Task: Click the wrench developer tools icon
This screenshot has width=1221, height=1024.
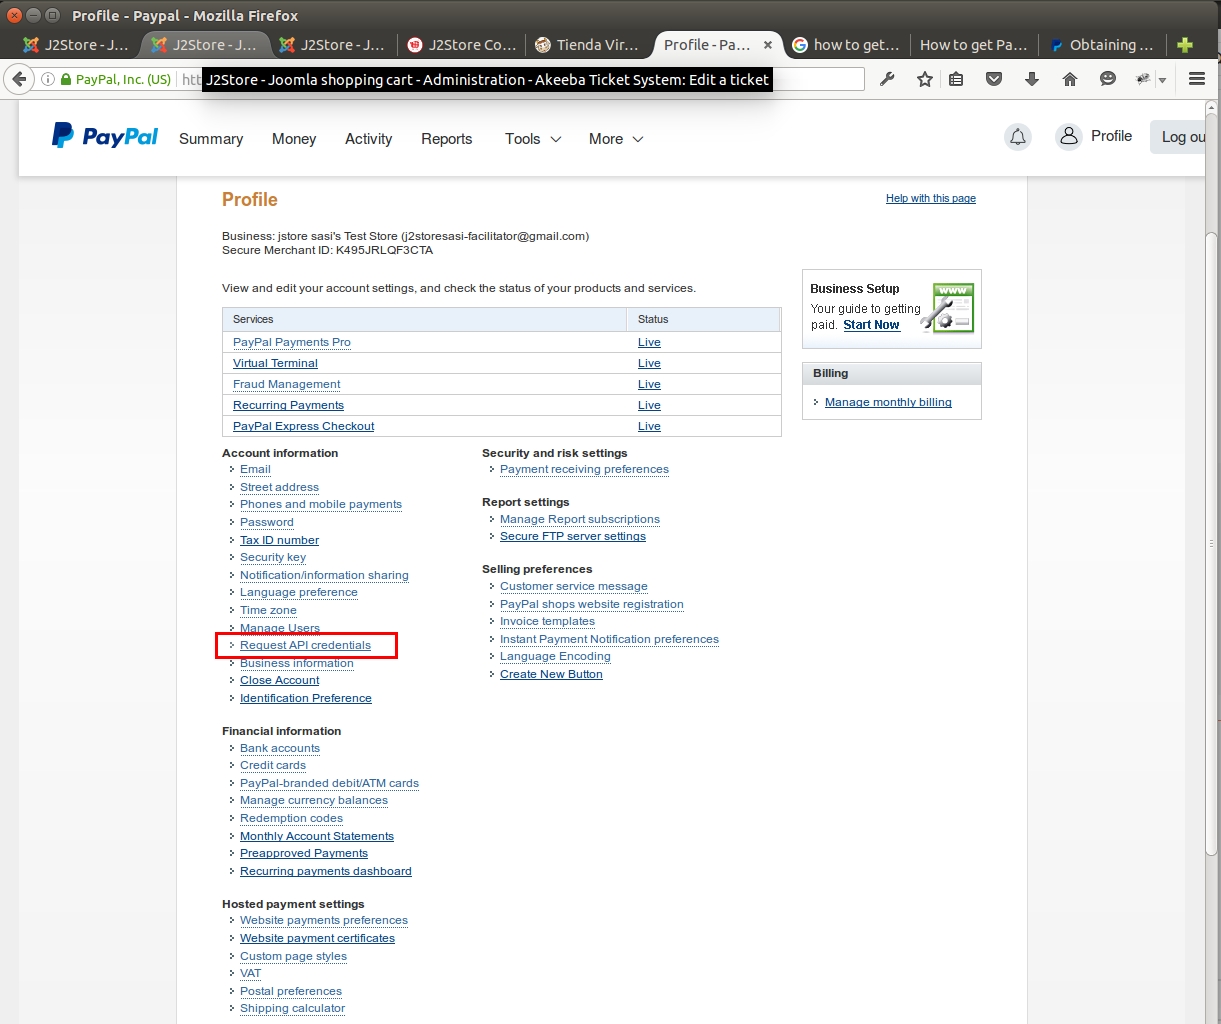Action: coord(887,79)
